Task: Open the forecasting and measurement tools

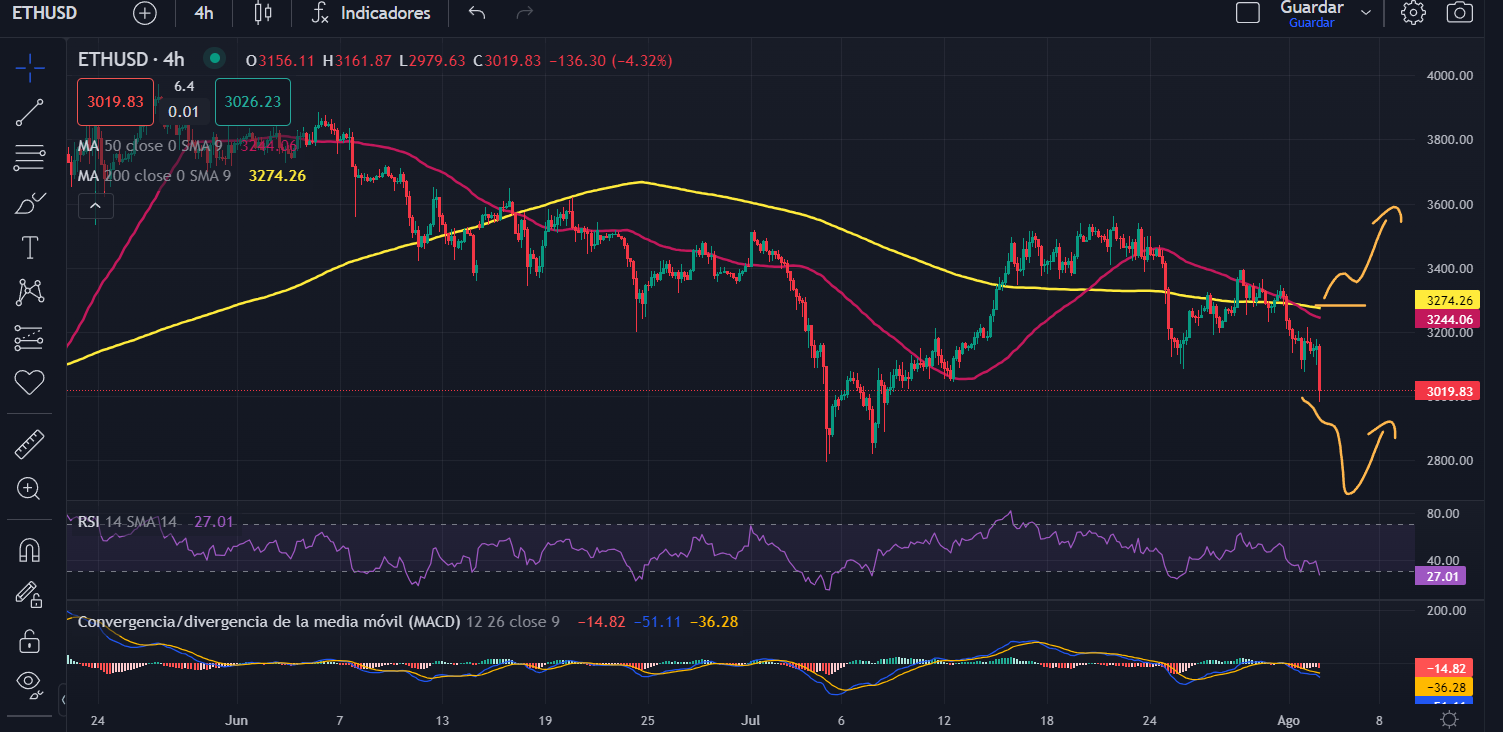Action: pos(30,338)
